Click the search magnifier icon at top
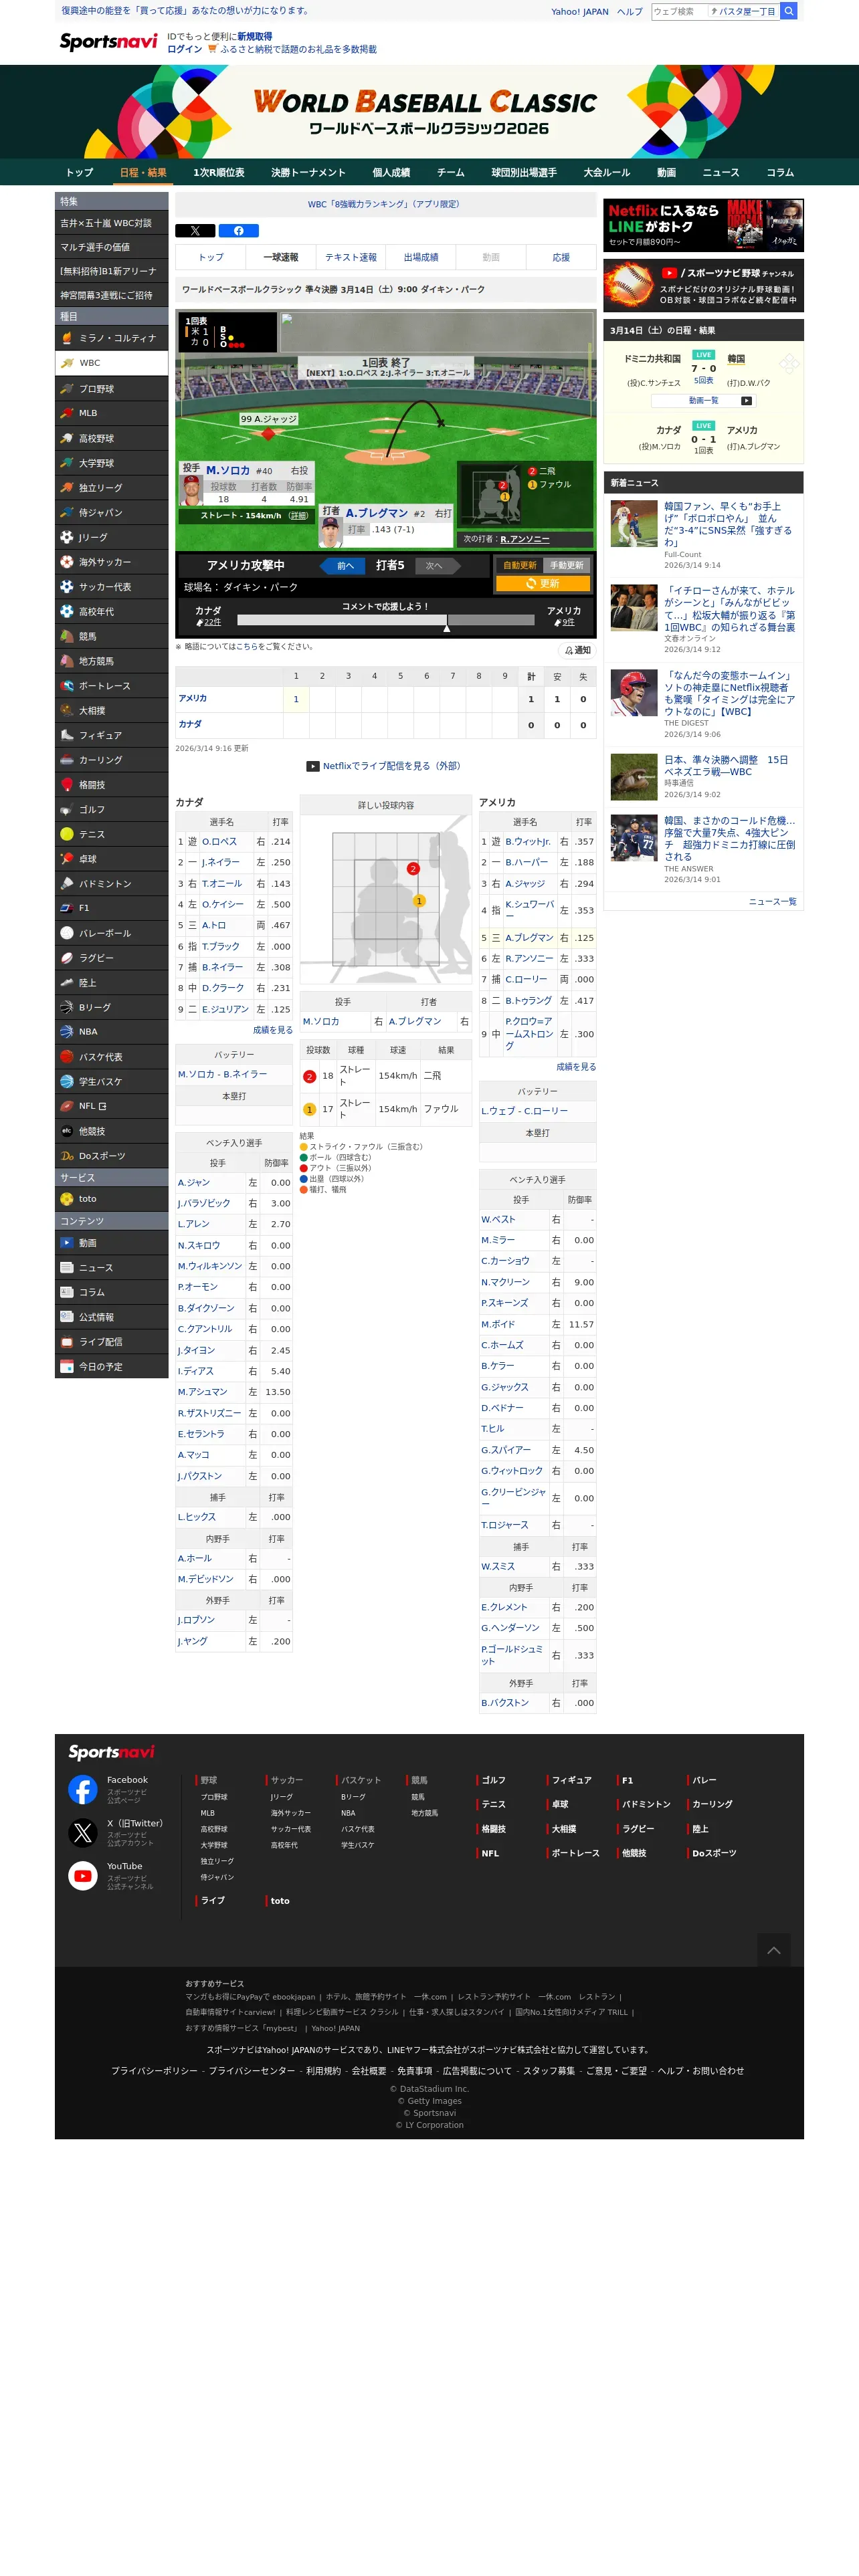859x2576 pixels. coord(788,11)
